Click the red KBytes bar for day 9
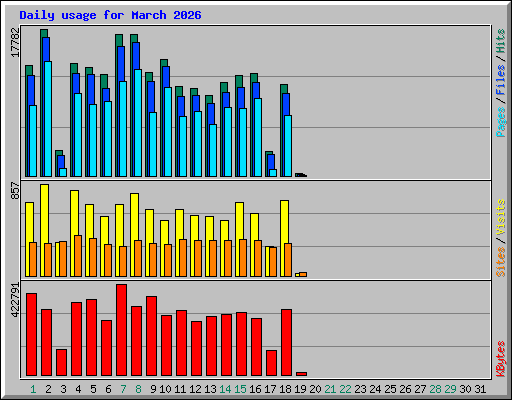Viewport: 512px width, 400px height. pos(151,336)
